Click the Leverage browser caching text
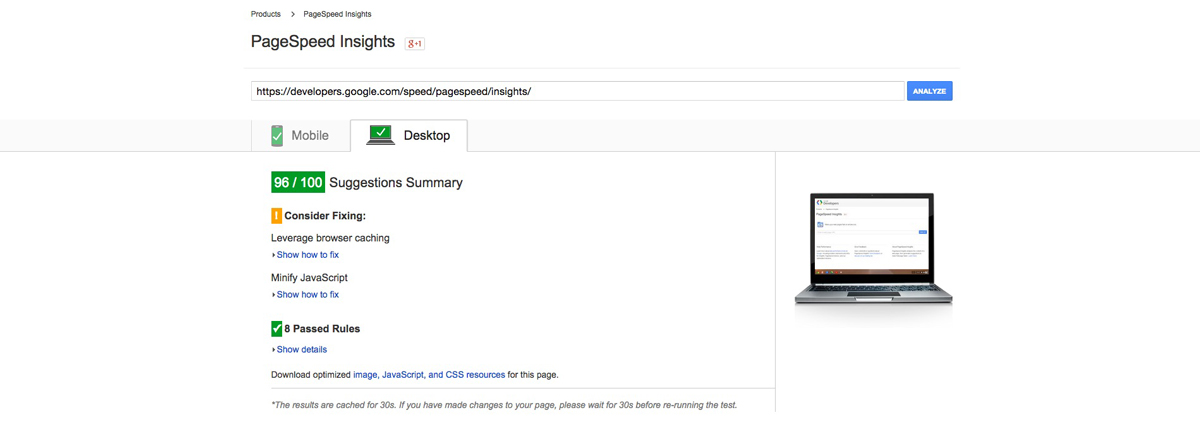The image size is (1200, 433). pyautogui.click(x=330, y=238)
